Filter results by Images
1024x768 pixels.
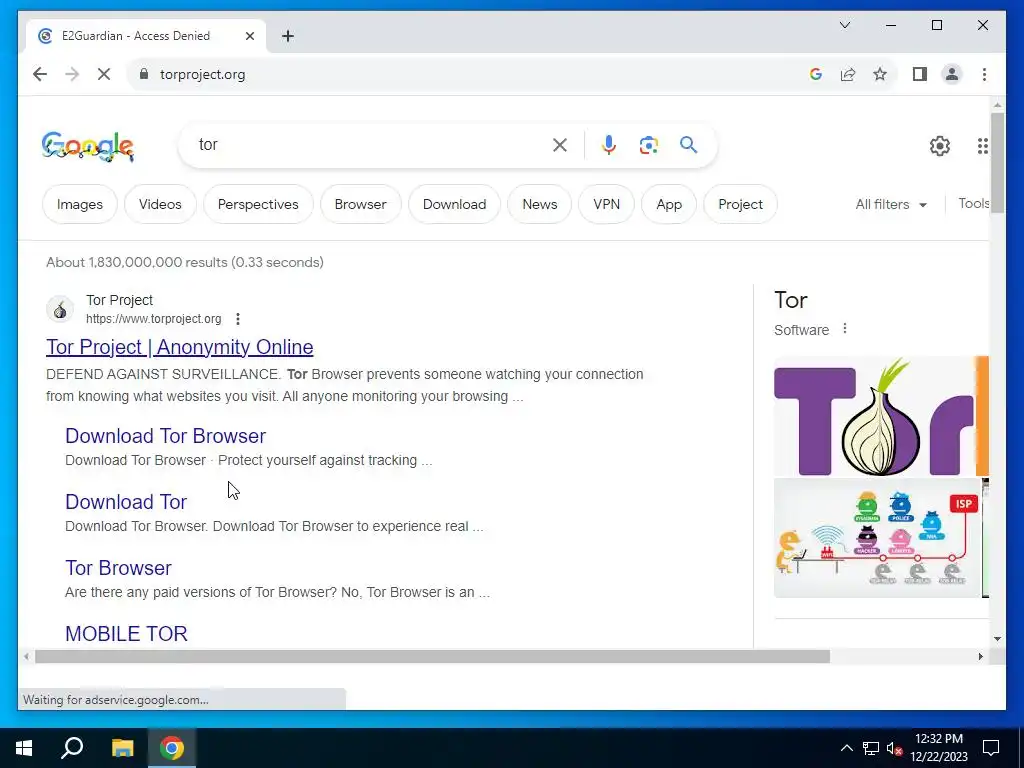(x=80, y=204)
